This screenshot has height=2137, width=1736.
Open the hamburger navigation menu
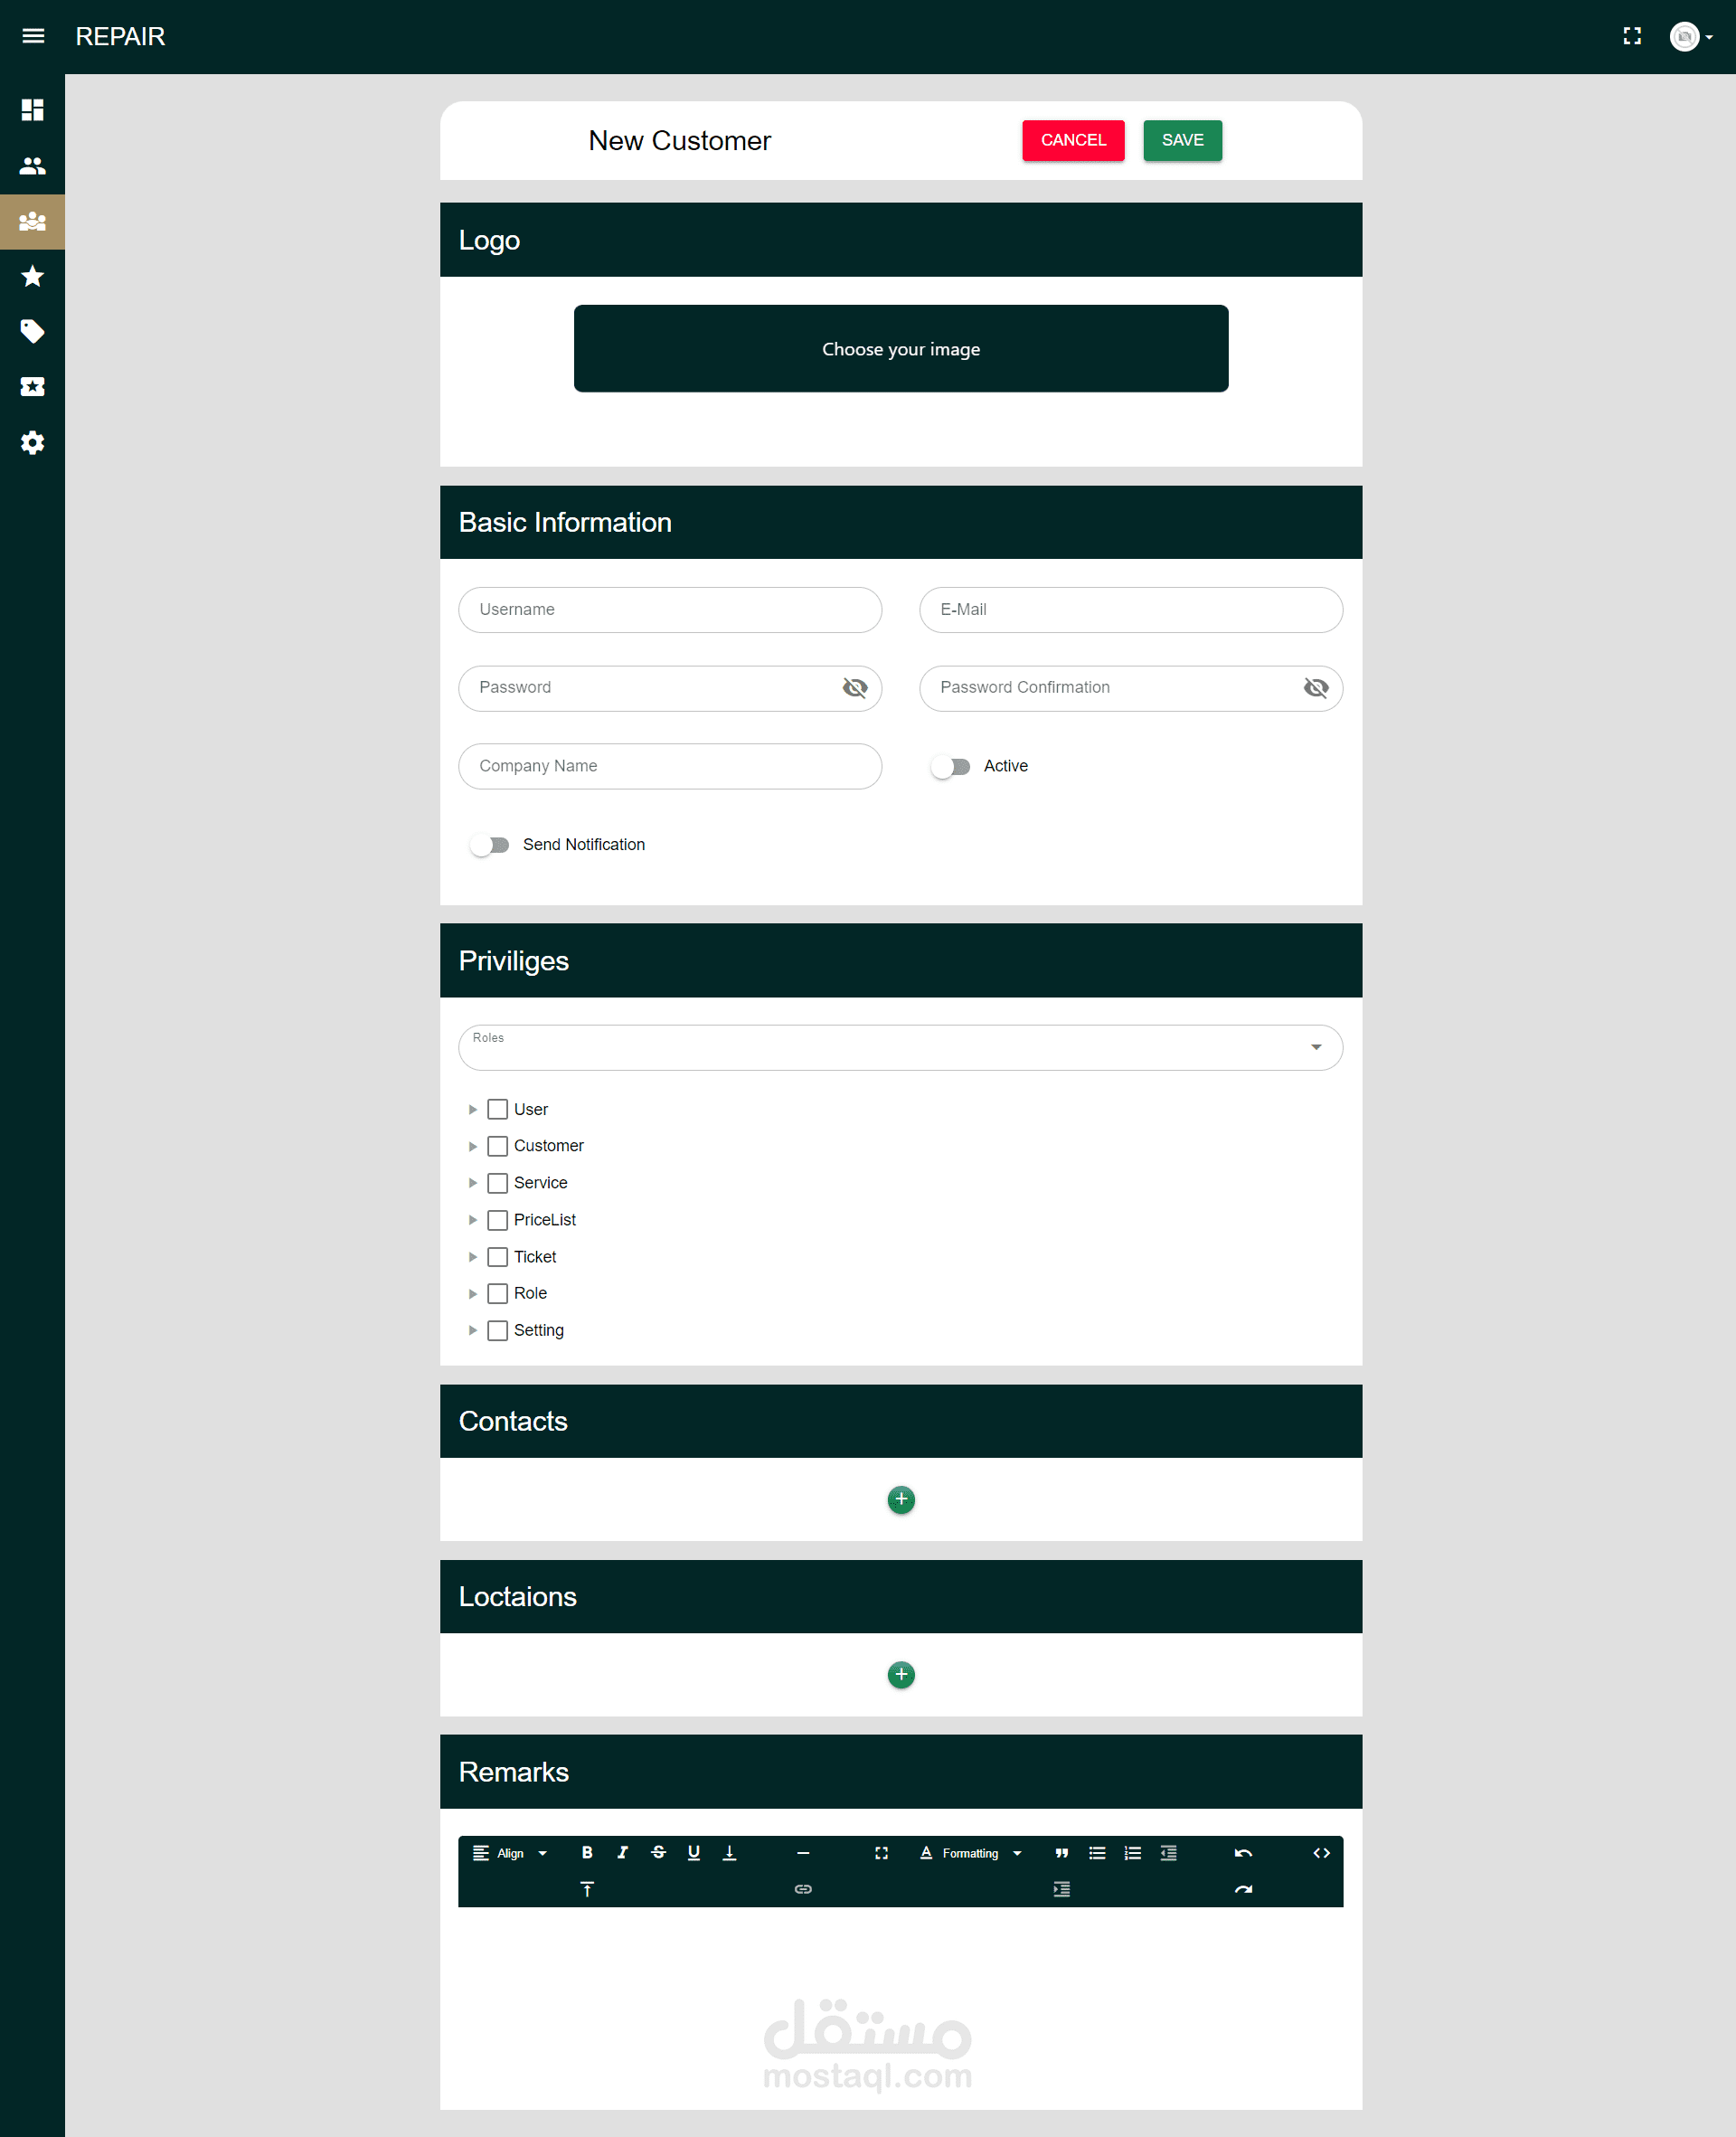point(33,36)
